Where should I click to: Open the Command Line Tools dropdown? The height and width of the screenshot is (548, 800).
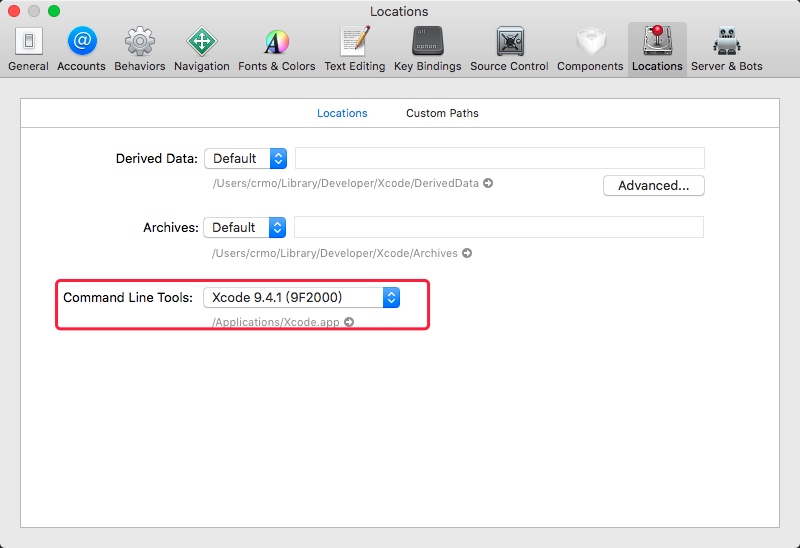pyautogui.click(x=301, y=297)
